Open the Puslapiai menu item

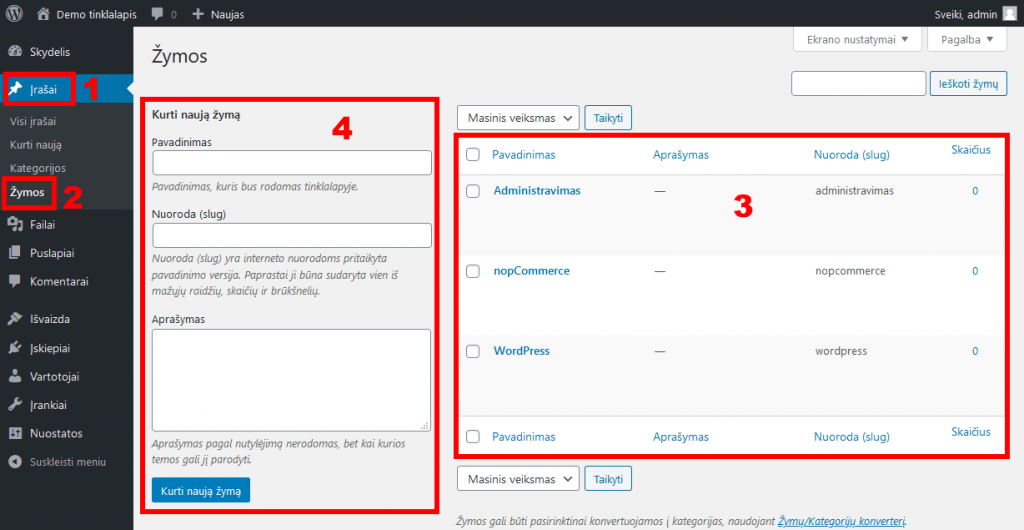[x=52, y=253]
